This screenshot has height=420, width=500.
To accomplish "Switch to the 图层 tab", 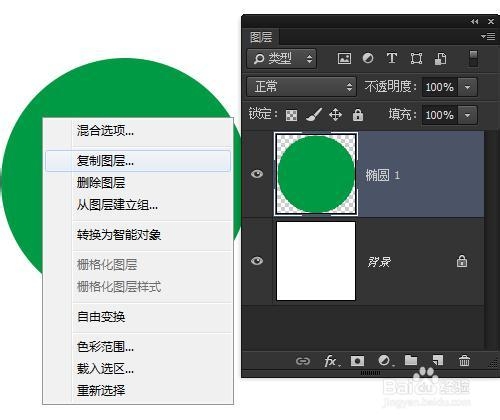I will (x=261, y=37).
